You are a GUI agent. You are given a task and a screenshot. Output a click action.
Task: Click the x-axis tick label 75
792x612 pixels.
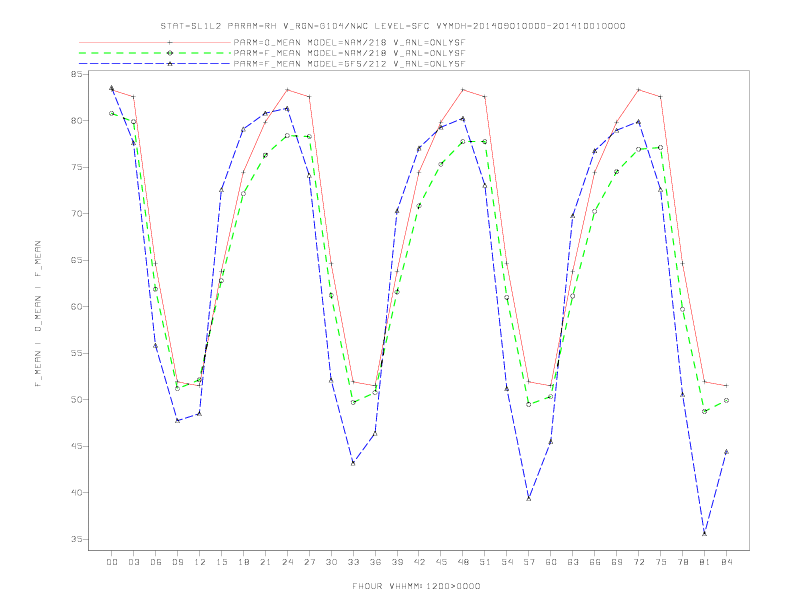pos(661,562)
